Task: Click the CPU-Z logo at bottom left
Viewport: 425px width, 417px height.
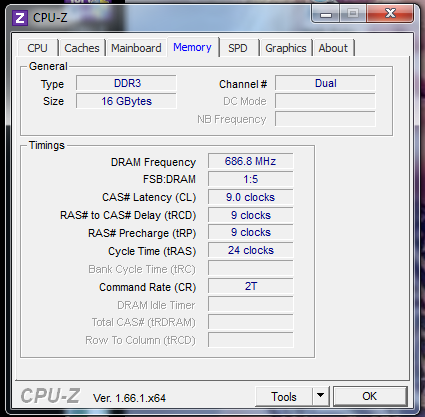Action: coord(50,396)
